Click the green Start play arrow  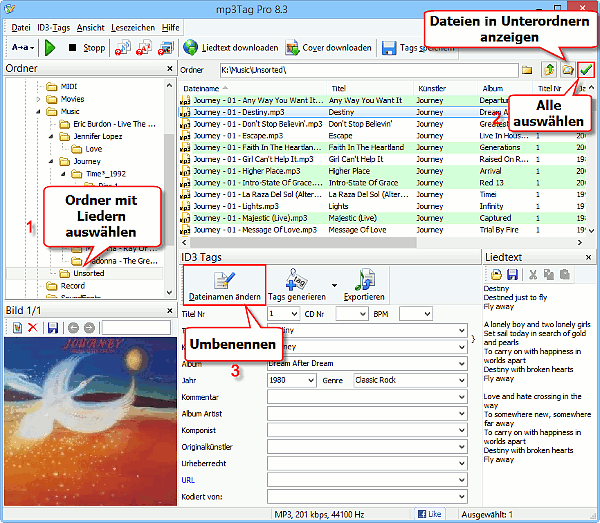(x=50, y=48)
